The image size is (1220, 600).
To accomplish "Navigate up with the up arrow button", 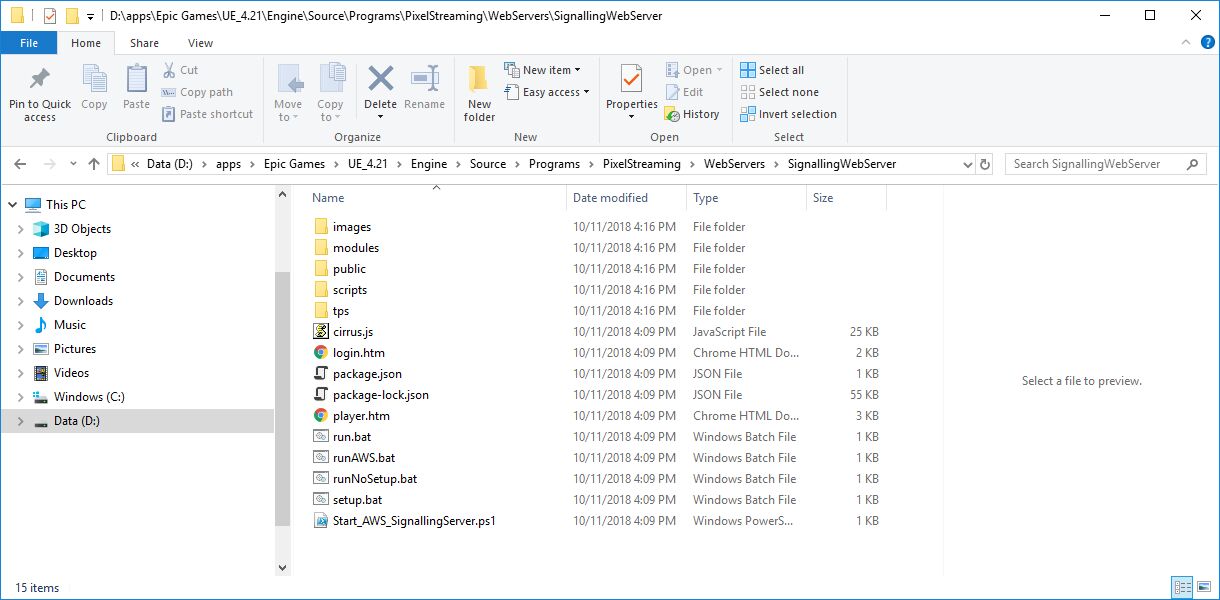I will point(93,163).
